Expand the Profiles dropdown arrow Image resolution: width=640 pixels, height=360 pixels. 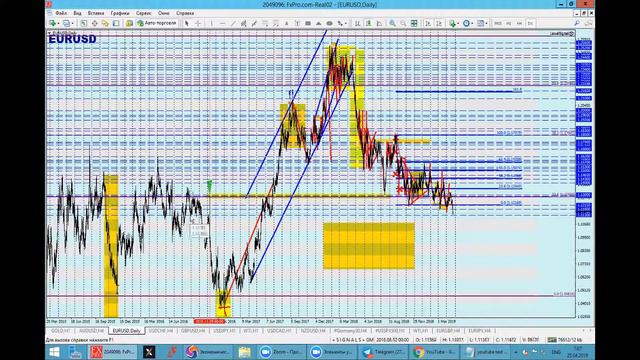72,23
